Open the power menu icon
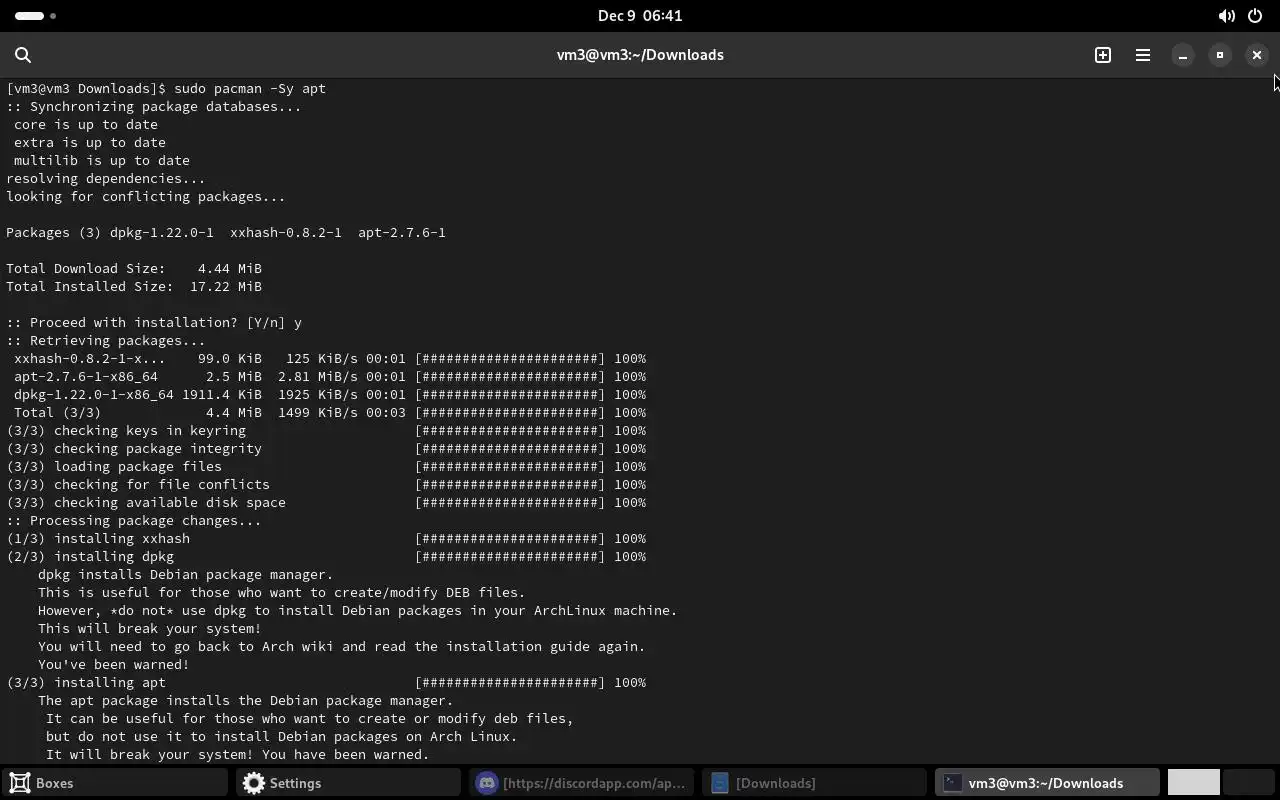1280x800 pixels. coord(1255,16)
